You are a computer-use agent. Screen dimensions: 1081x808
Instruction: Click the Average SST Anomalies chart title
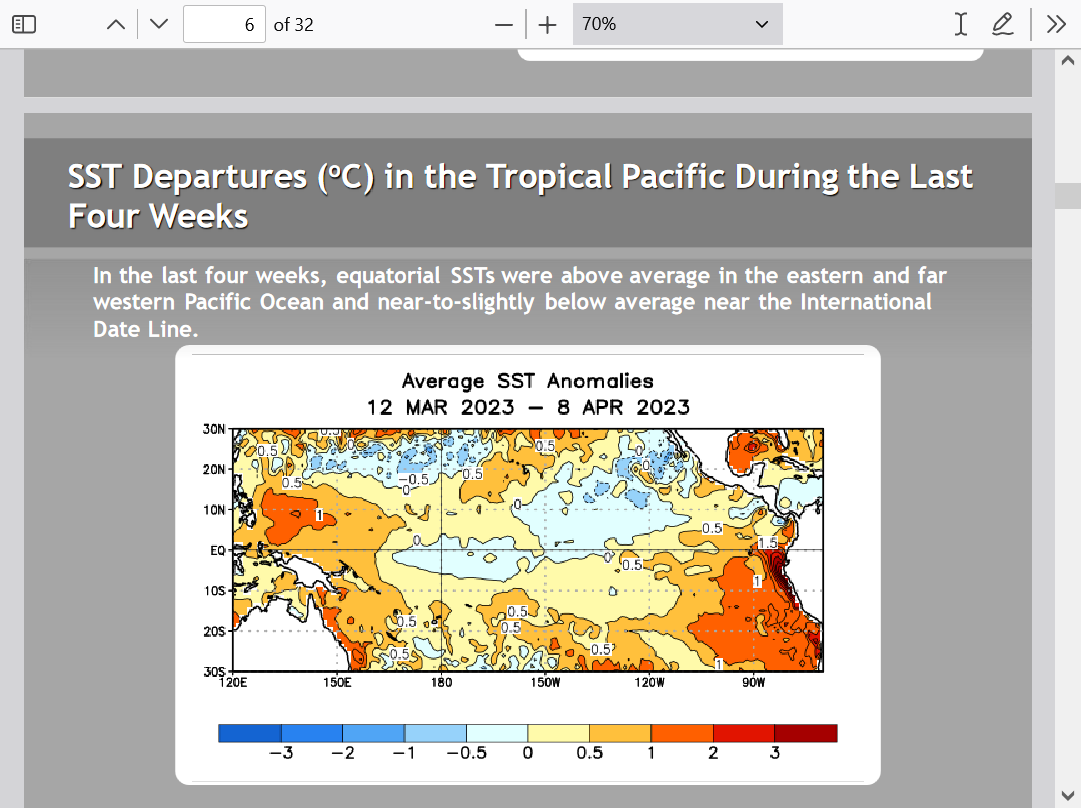pyautogui.click(x=527, y=381)
